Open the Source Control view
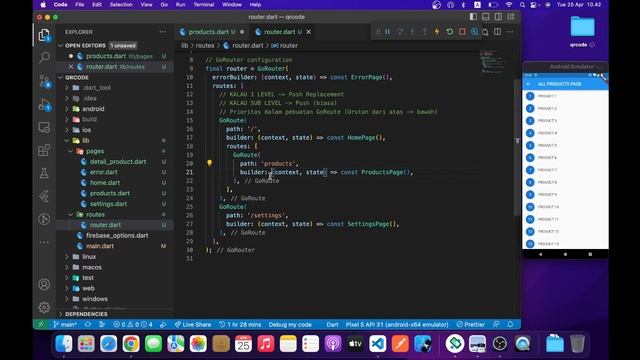Screen dimensions: 640x360 coord(44,82)
